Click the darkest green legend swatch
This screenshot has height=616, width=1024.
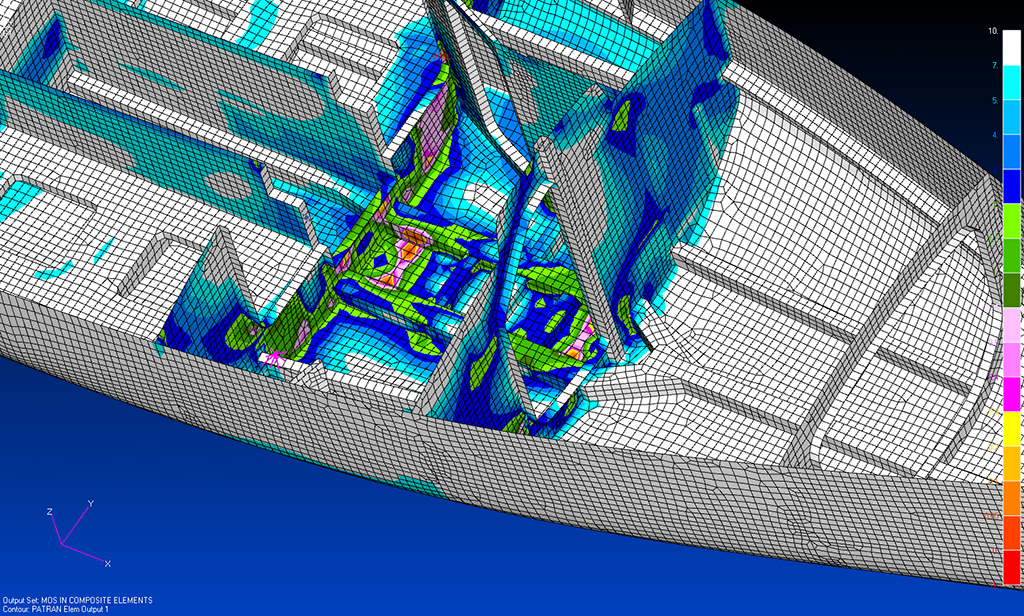(1012, 290)
